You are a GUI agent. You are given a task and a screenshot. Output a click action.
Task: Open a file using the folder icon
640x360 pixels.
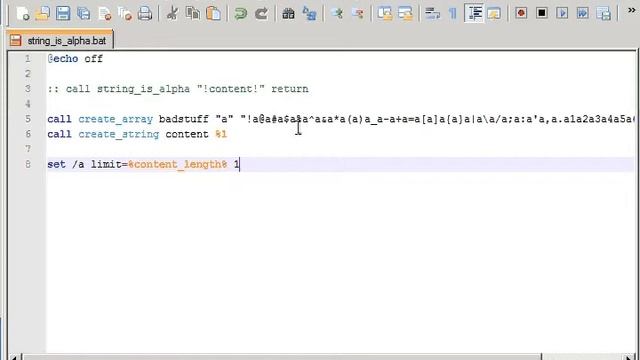pyautogui.click(x=42, y=13)
